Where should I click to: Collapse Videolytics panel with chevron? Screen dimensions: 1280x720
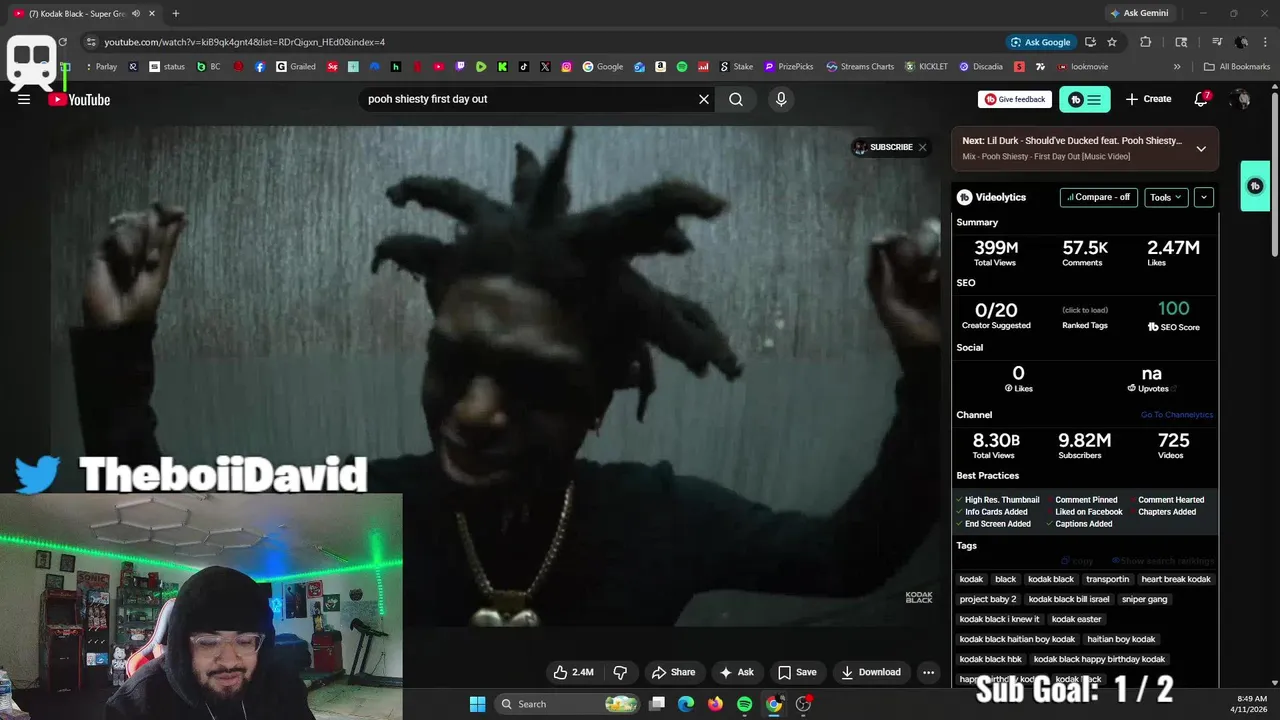pyautogui.click(x=1204, y=197)
